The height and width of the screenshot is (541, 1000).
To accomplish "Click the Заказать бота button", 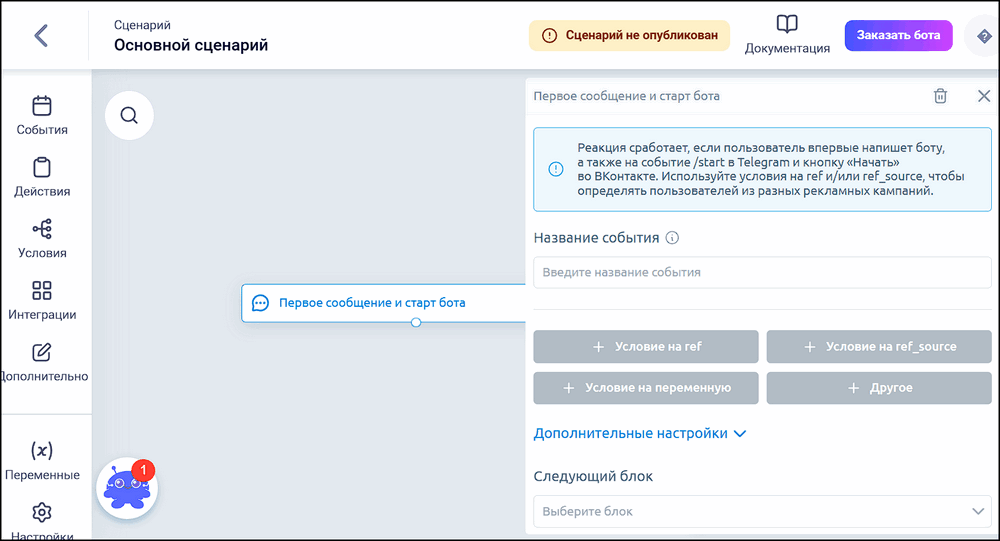I will pyautogui.click(x=898, y=35).
